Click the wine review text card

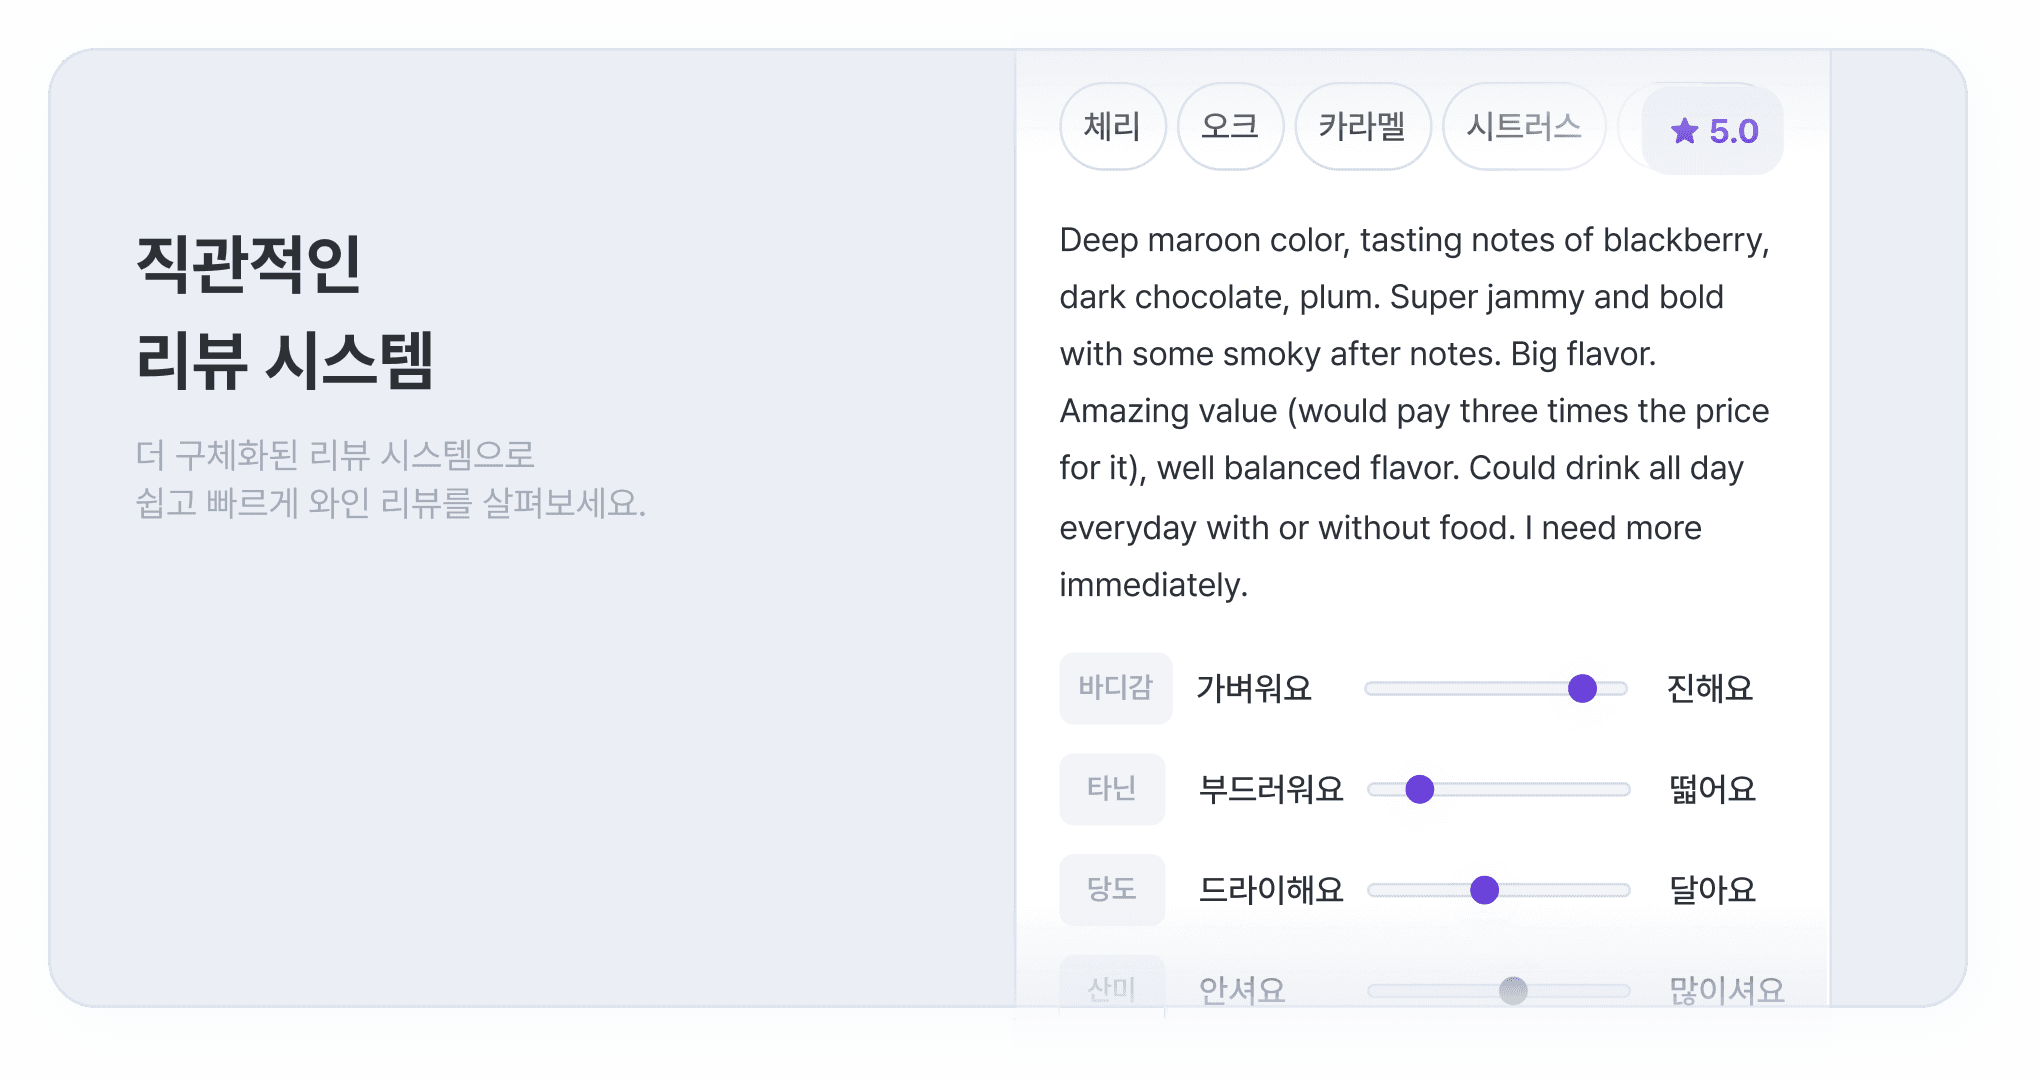point(1413,412)
